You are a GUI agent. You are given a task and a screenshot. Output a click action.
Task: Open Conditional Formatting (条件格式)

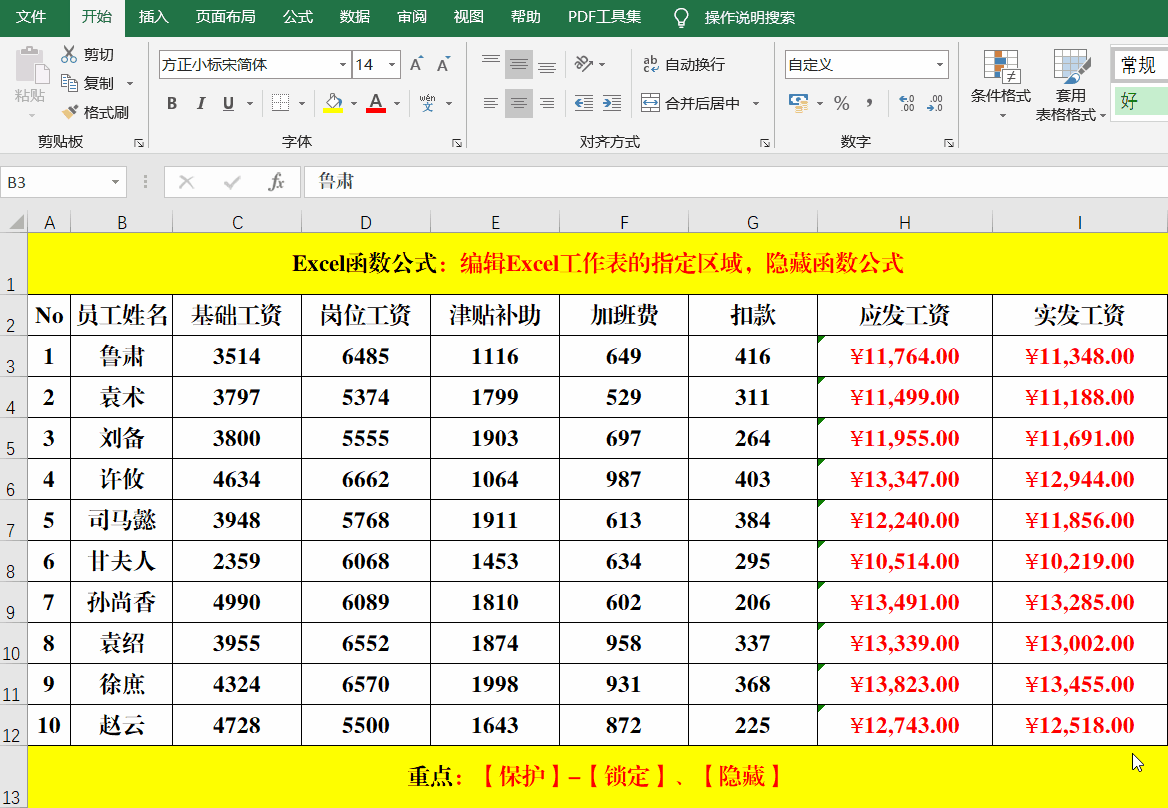point(1001,83)
